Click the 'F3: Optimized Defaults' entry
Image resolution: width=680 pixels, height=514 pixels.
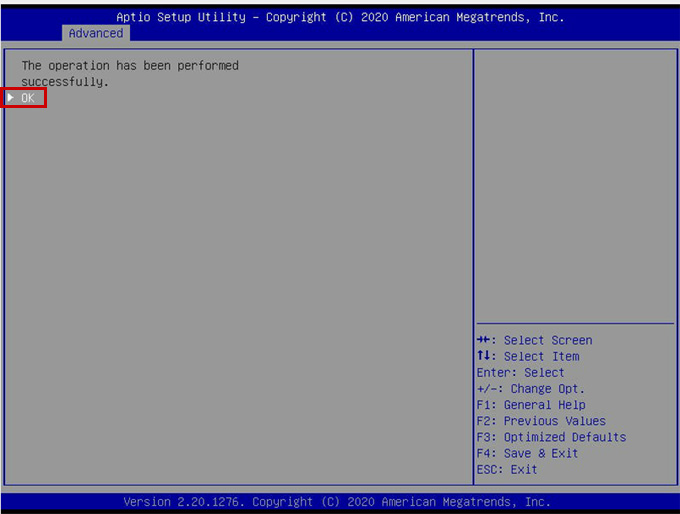551,437
